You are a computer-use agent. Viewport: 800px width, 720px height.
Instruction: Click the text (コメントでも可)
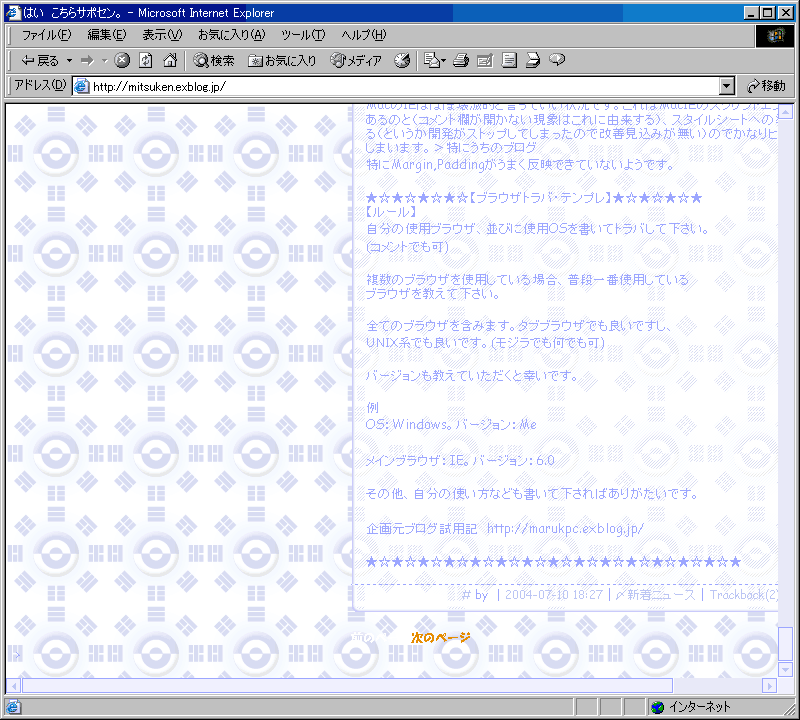pyautogui.click(x=407, y=247)
